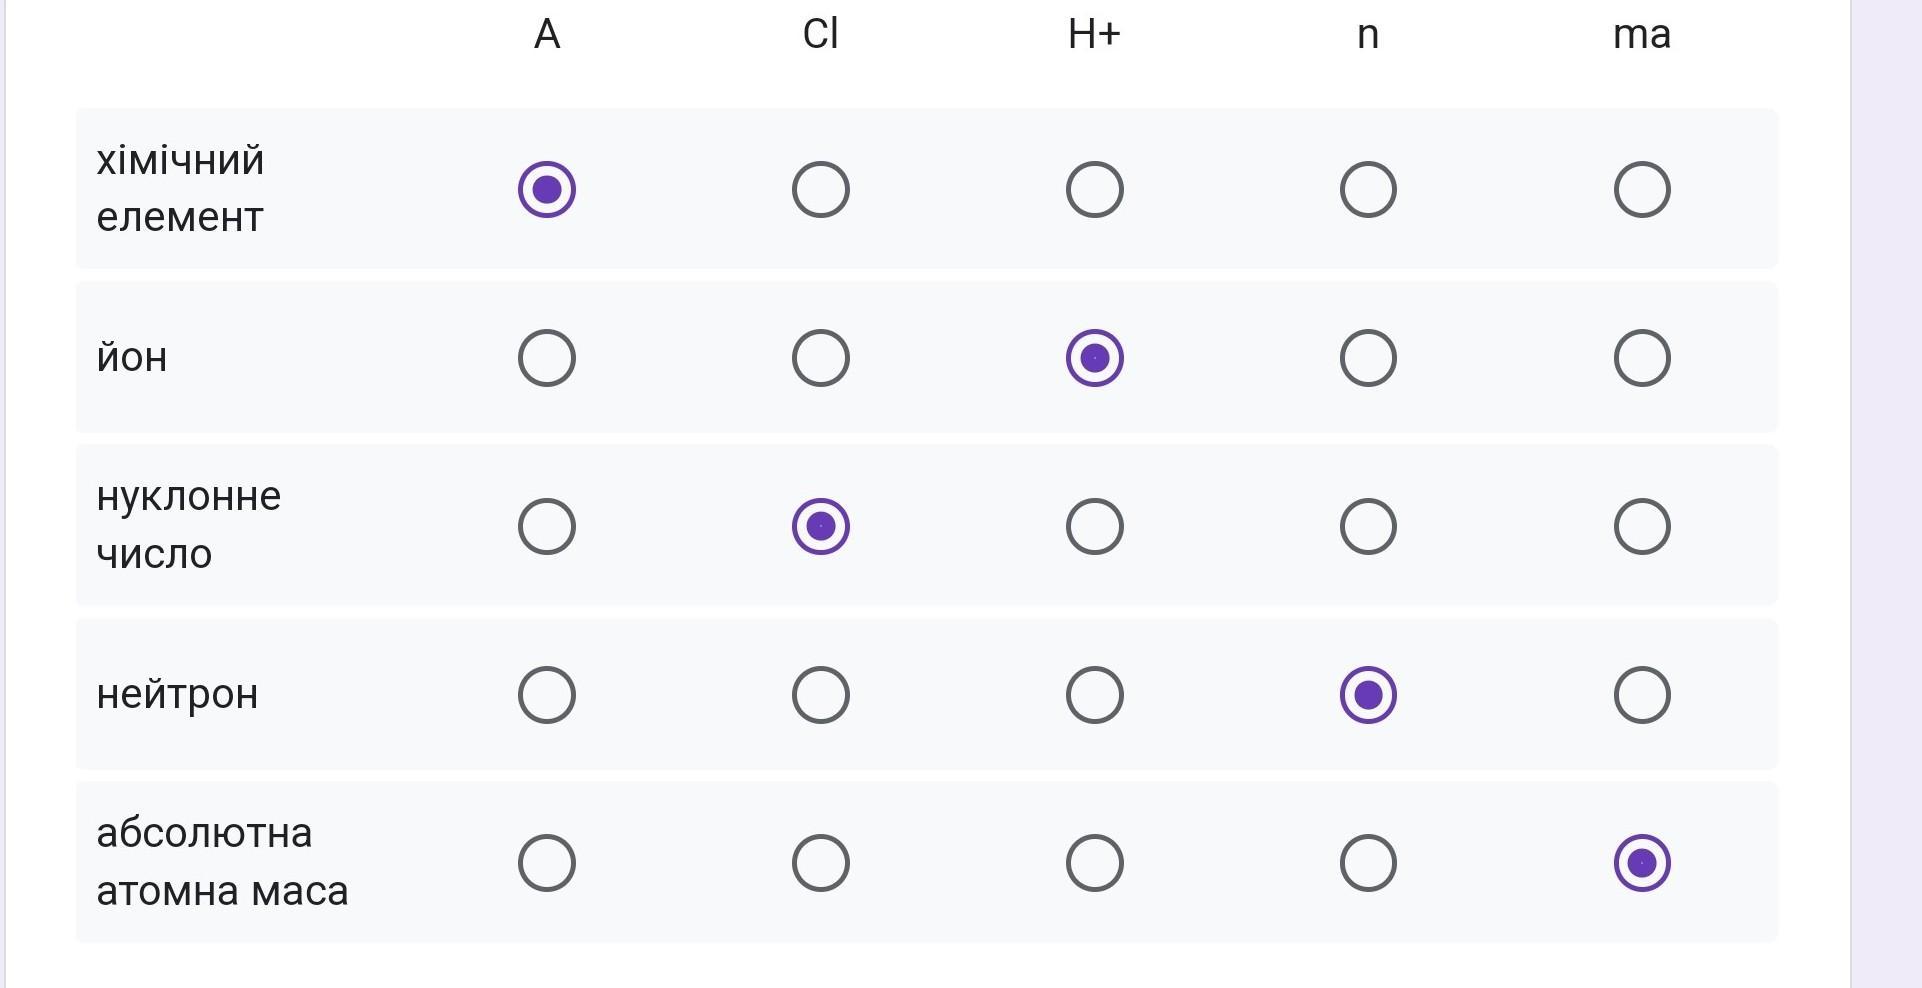Select H+ for хімічний елемент row

1094,189
